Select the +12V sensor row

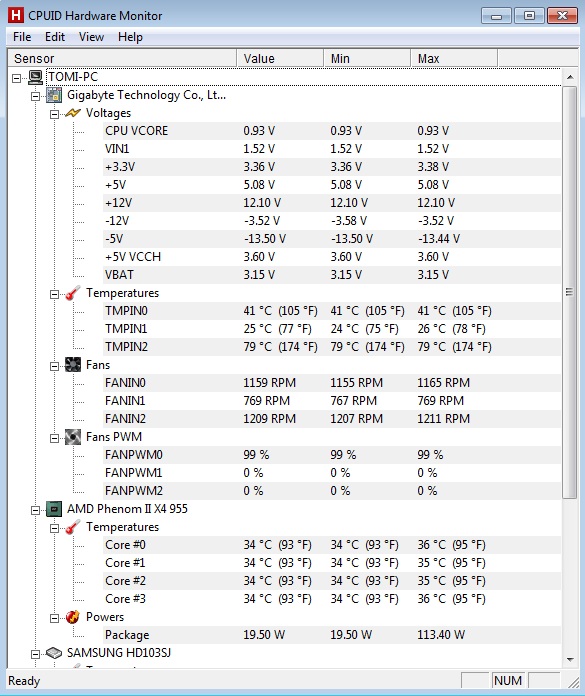pos(332,203)
